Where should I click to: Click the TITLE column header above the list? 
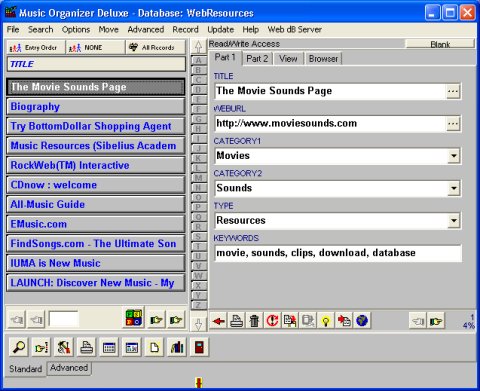96,64
